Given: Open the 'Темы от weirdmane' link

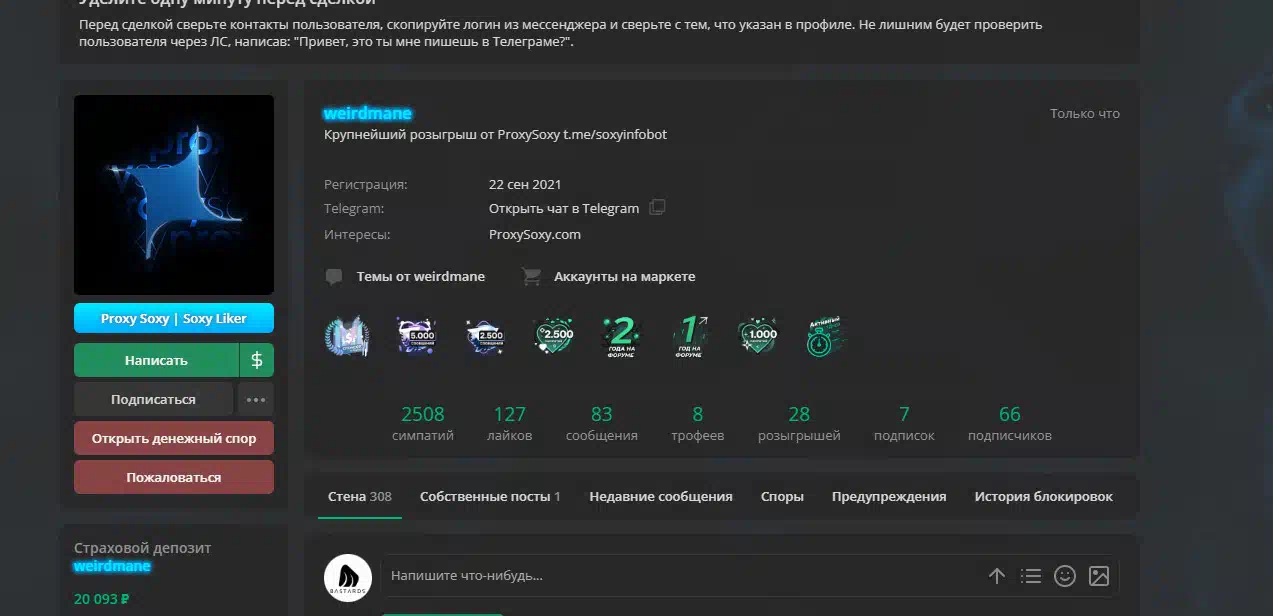Looking at the screenshot, I should (x=421, y=277).
